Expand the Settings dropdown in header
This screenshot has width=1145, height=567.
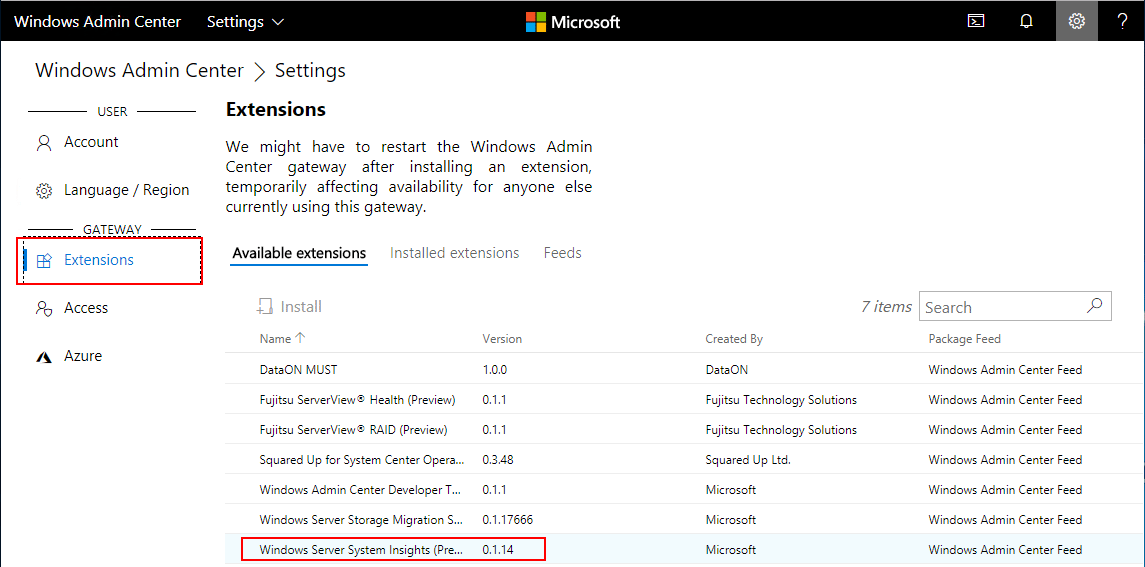tap(245, 21)
